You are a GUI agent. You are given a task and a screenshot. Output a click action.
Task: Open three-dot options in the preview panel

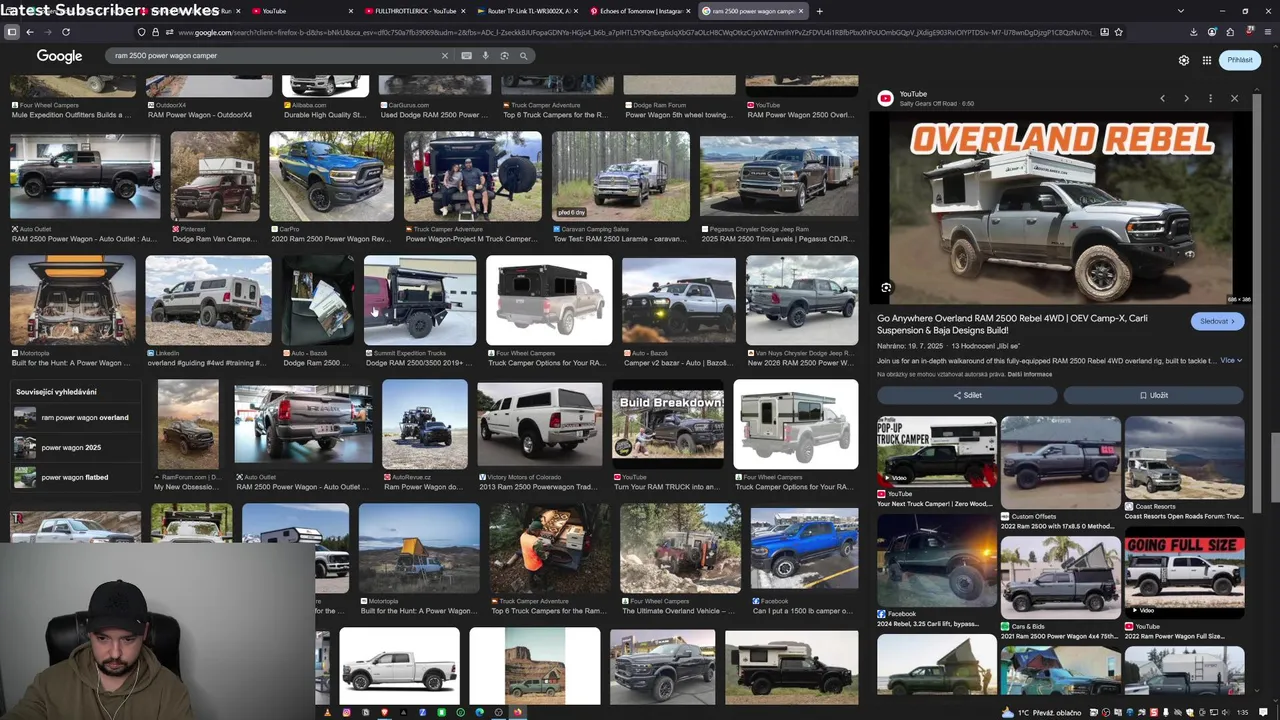tap(1210, 98)
